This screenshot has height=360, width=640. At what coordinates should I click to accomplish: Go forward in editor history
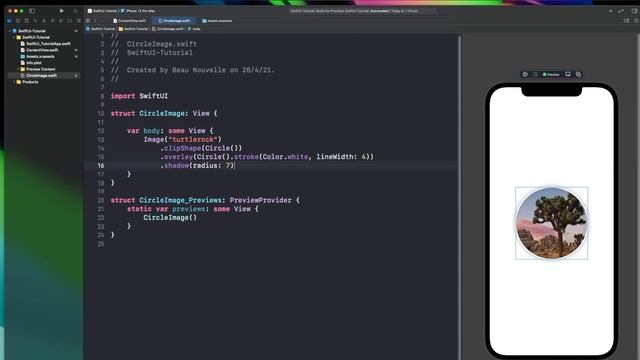(101, 20)
